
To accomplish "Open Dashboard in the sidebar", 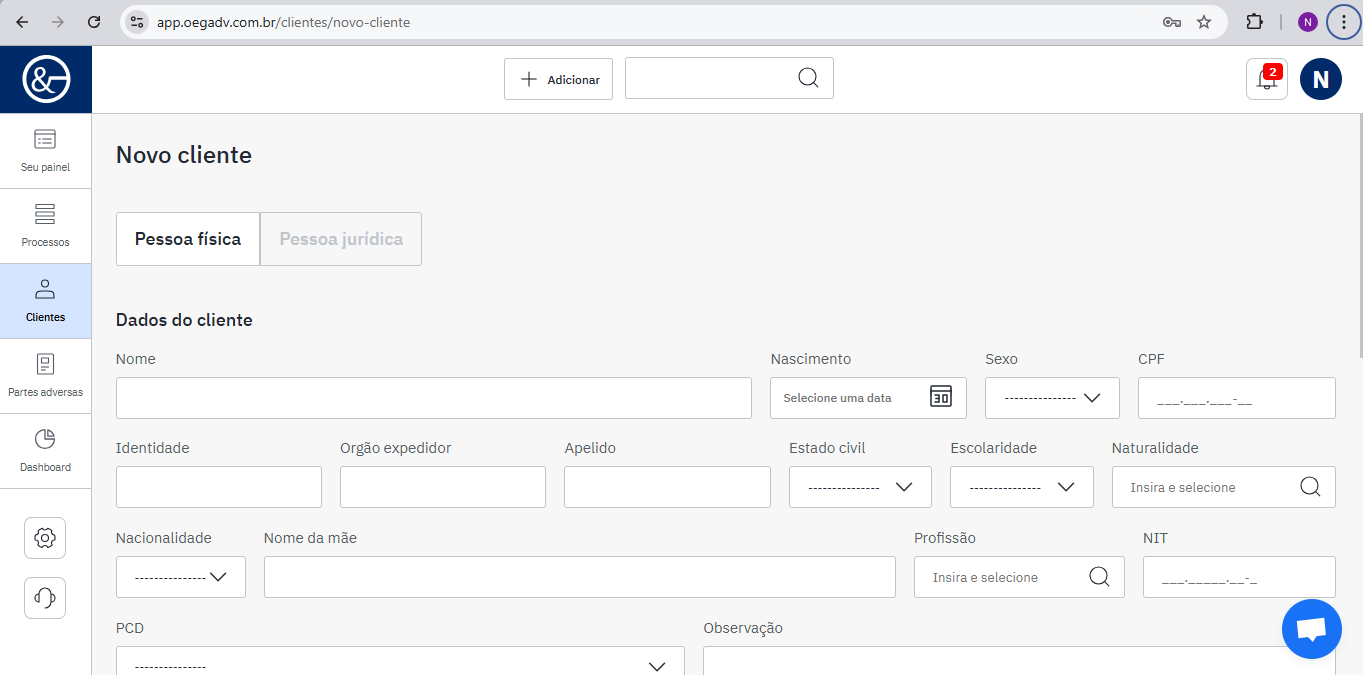I will click(46, 451).
